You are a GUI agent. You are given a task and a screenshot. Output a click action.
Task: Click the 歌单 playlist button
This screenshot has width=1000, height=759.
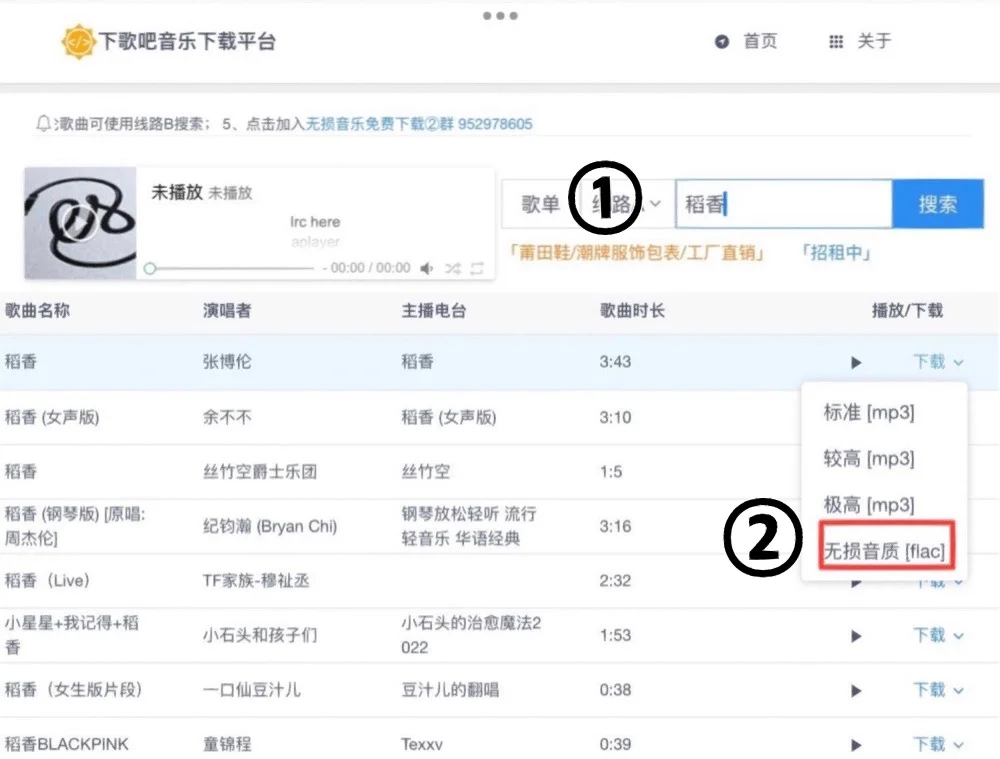click(x=540, y=203)
